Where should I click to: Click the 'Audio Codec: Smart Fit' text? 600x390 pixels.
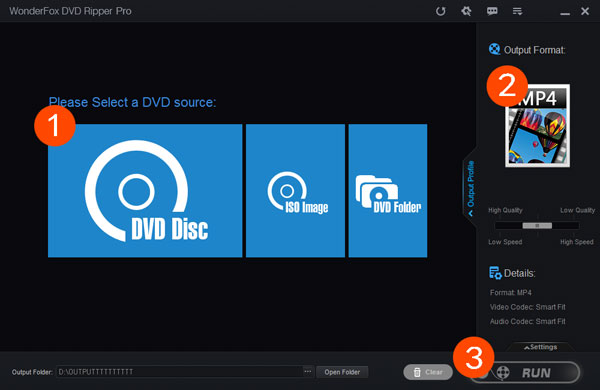coord(527,321)
